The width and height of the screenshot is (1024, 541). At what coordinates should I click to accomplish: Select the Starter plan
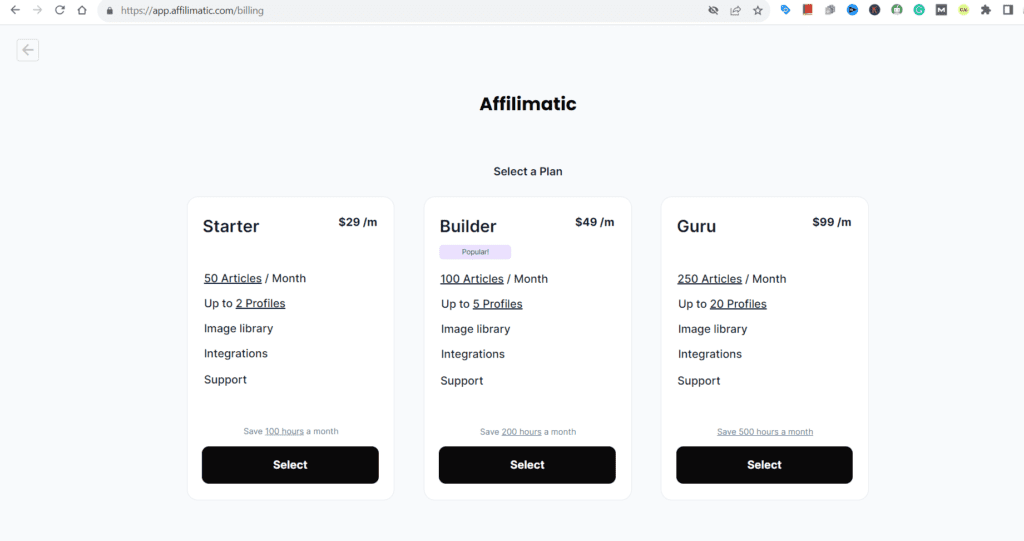(x=290, y=465)
